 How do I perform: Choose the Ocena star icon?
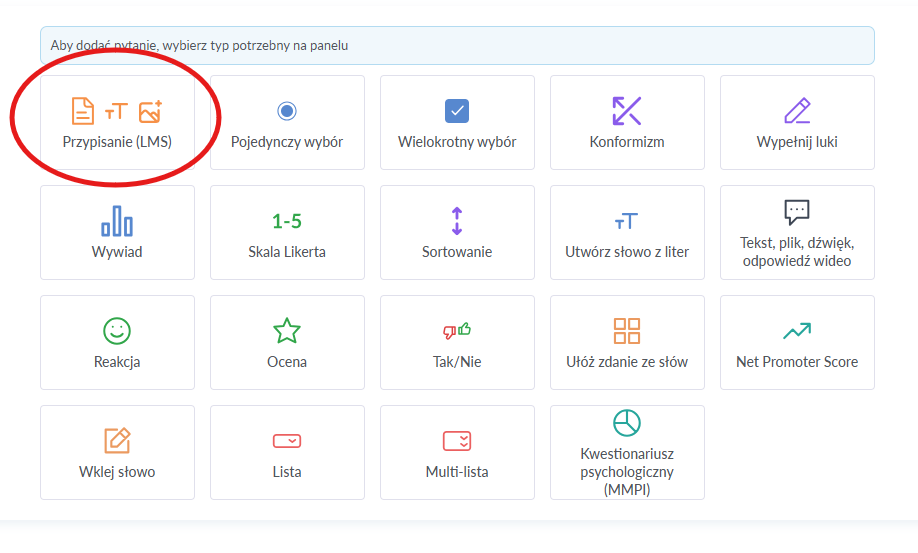tap(287, 331)
